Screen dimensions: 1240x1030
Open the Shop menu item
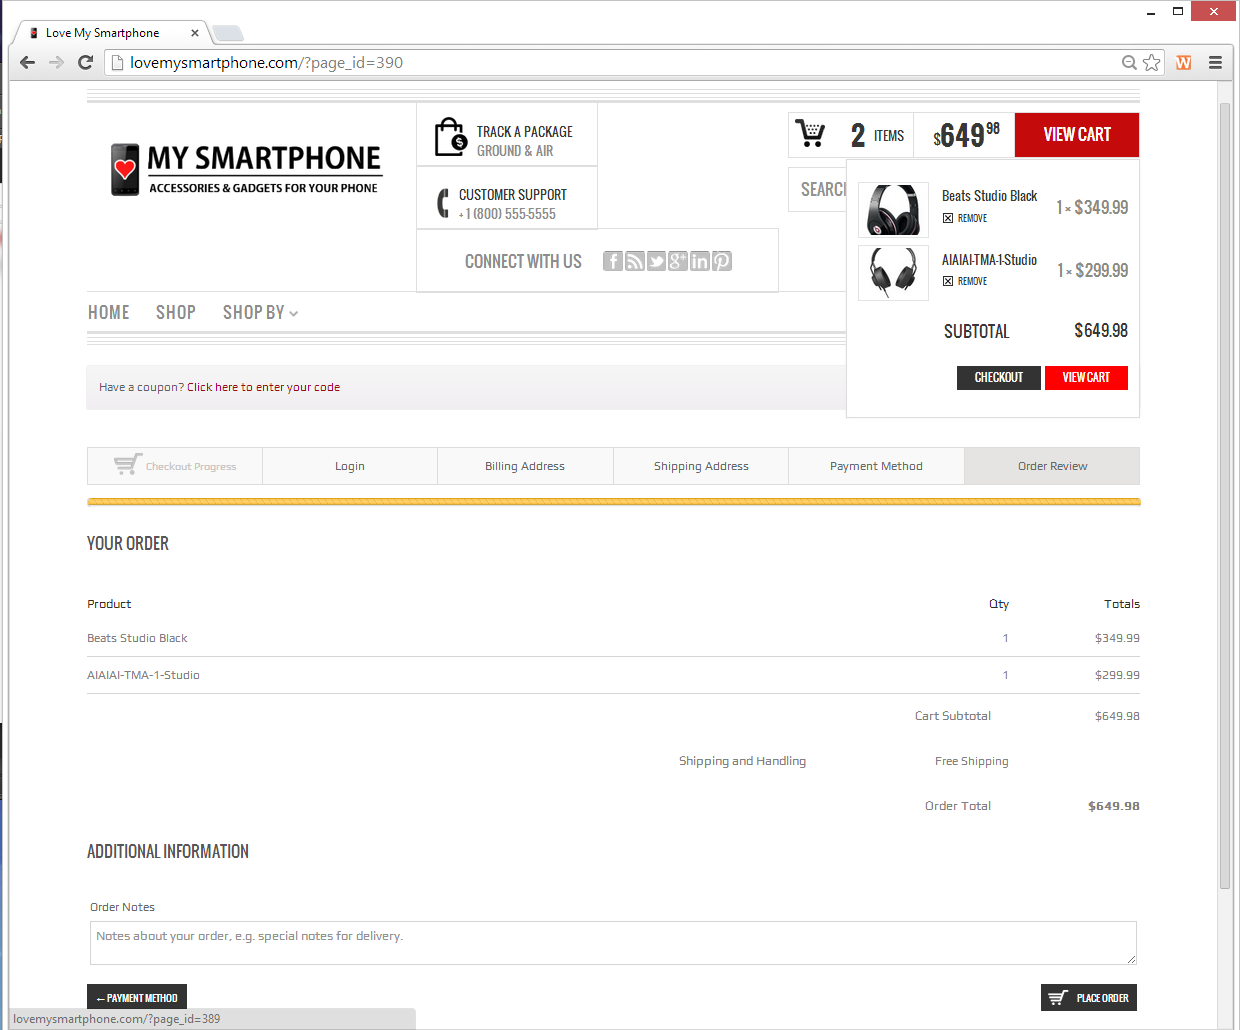click(176, 313)
